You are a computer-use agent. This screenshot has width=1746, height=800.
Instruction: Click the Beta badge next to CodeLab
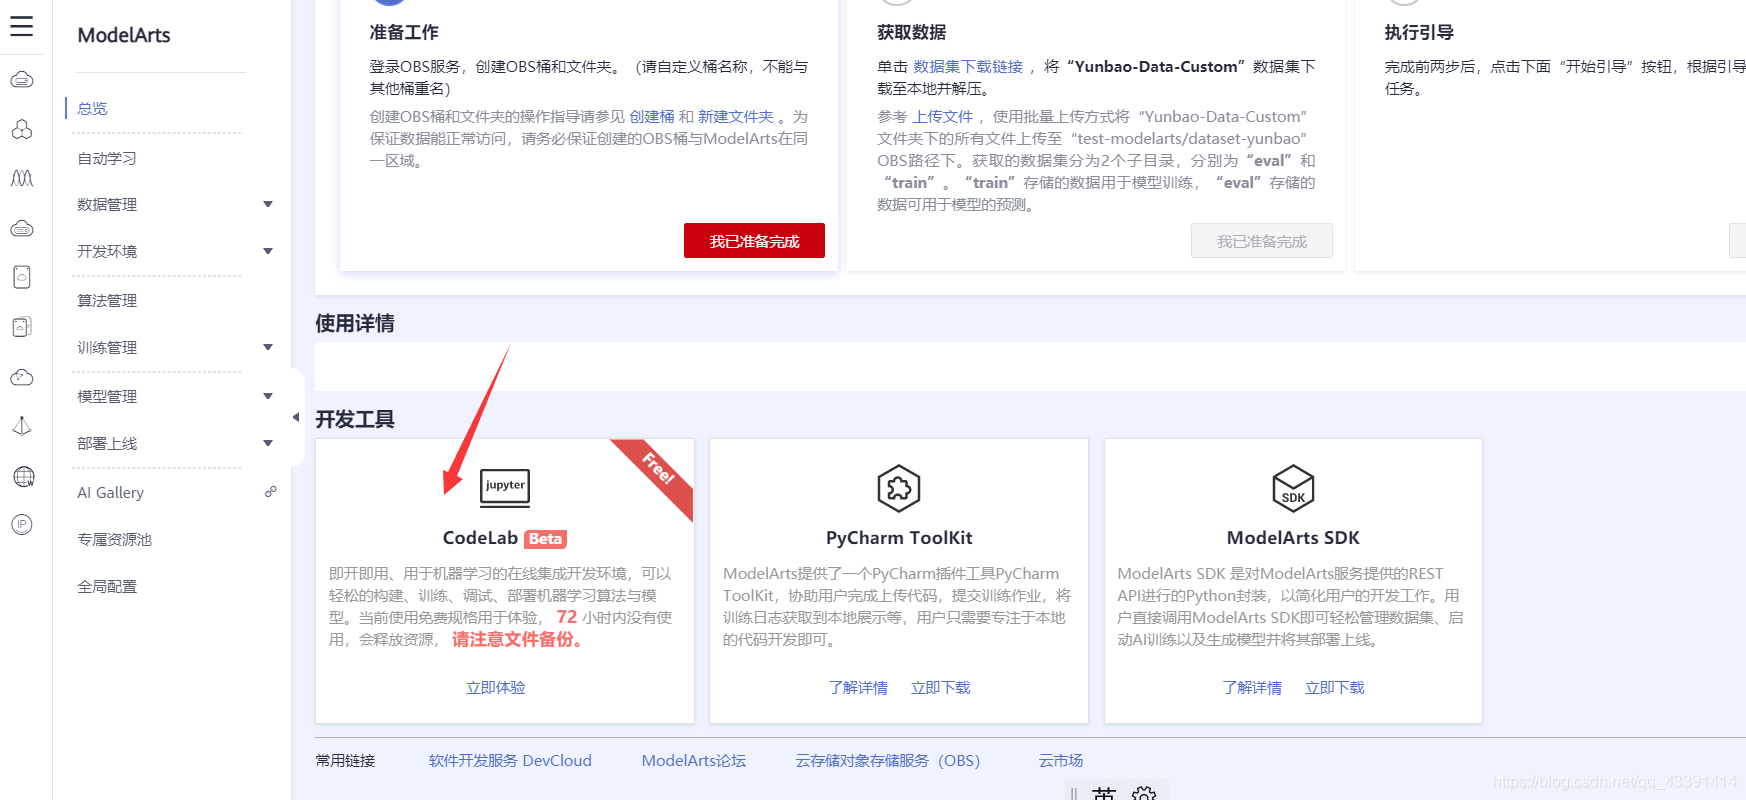click(x=545, y=539)
